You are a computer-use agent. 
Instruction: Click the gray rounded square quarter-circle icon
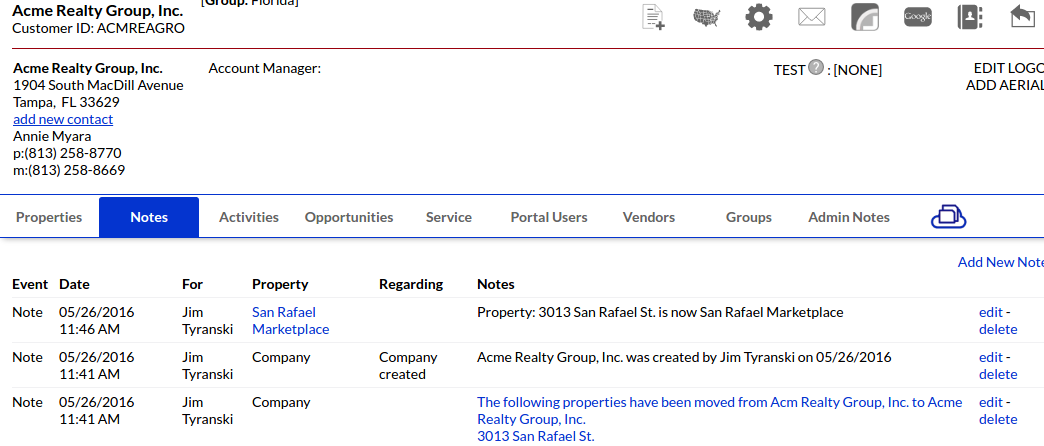pos(865,17)
